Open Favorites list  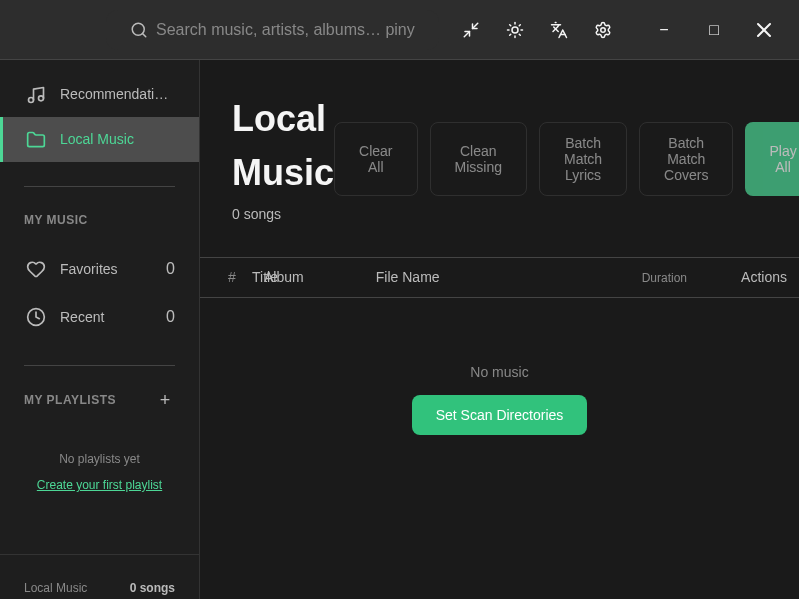click(99, 269)
